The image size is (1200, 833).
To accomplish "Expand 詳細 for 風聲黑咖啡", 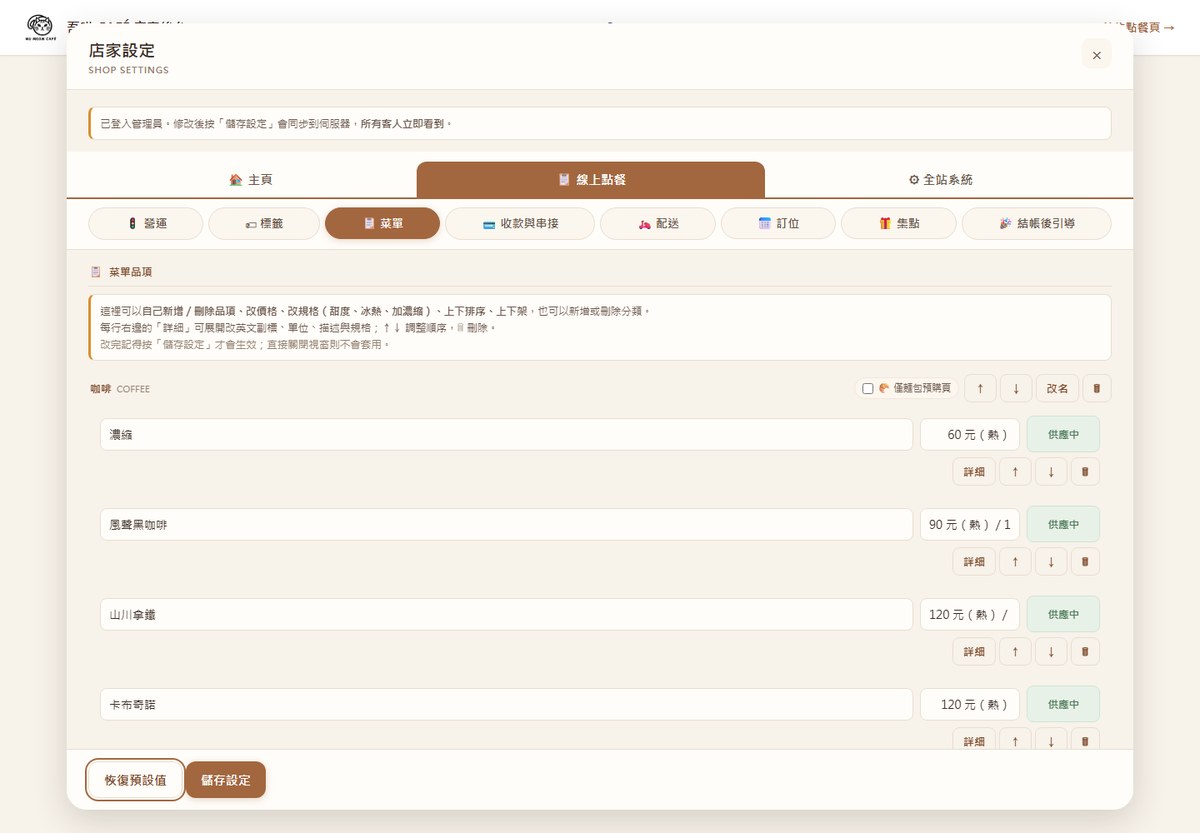I will pos(974,562).
